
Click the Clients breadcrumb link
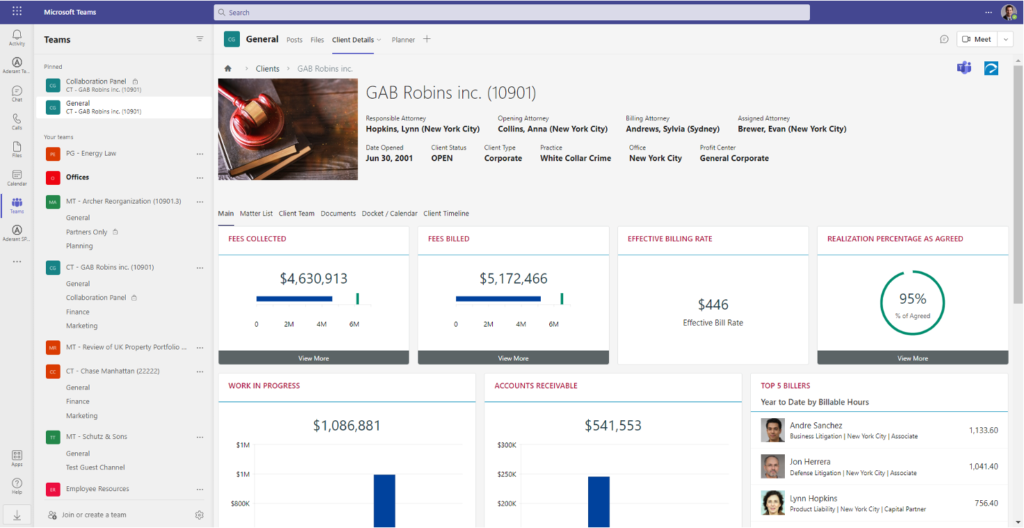click(x=267, y=69)
